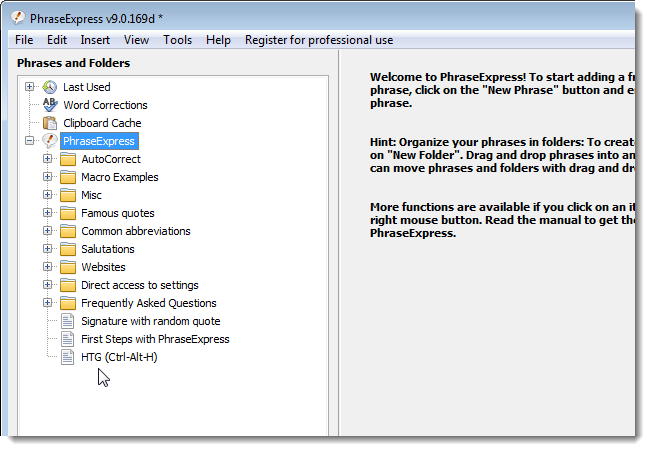Image resolution: width=650 pixels, height=451 pixels.
Task: Click the Phrases and Folders heading
Action: 73,63
